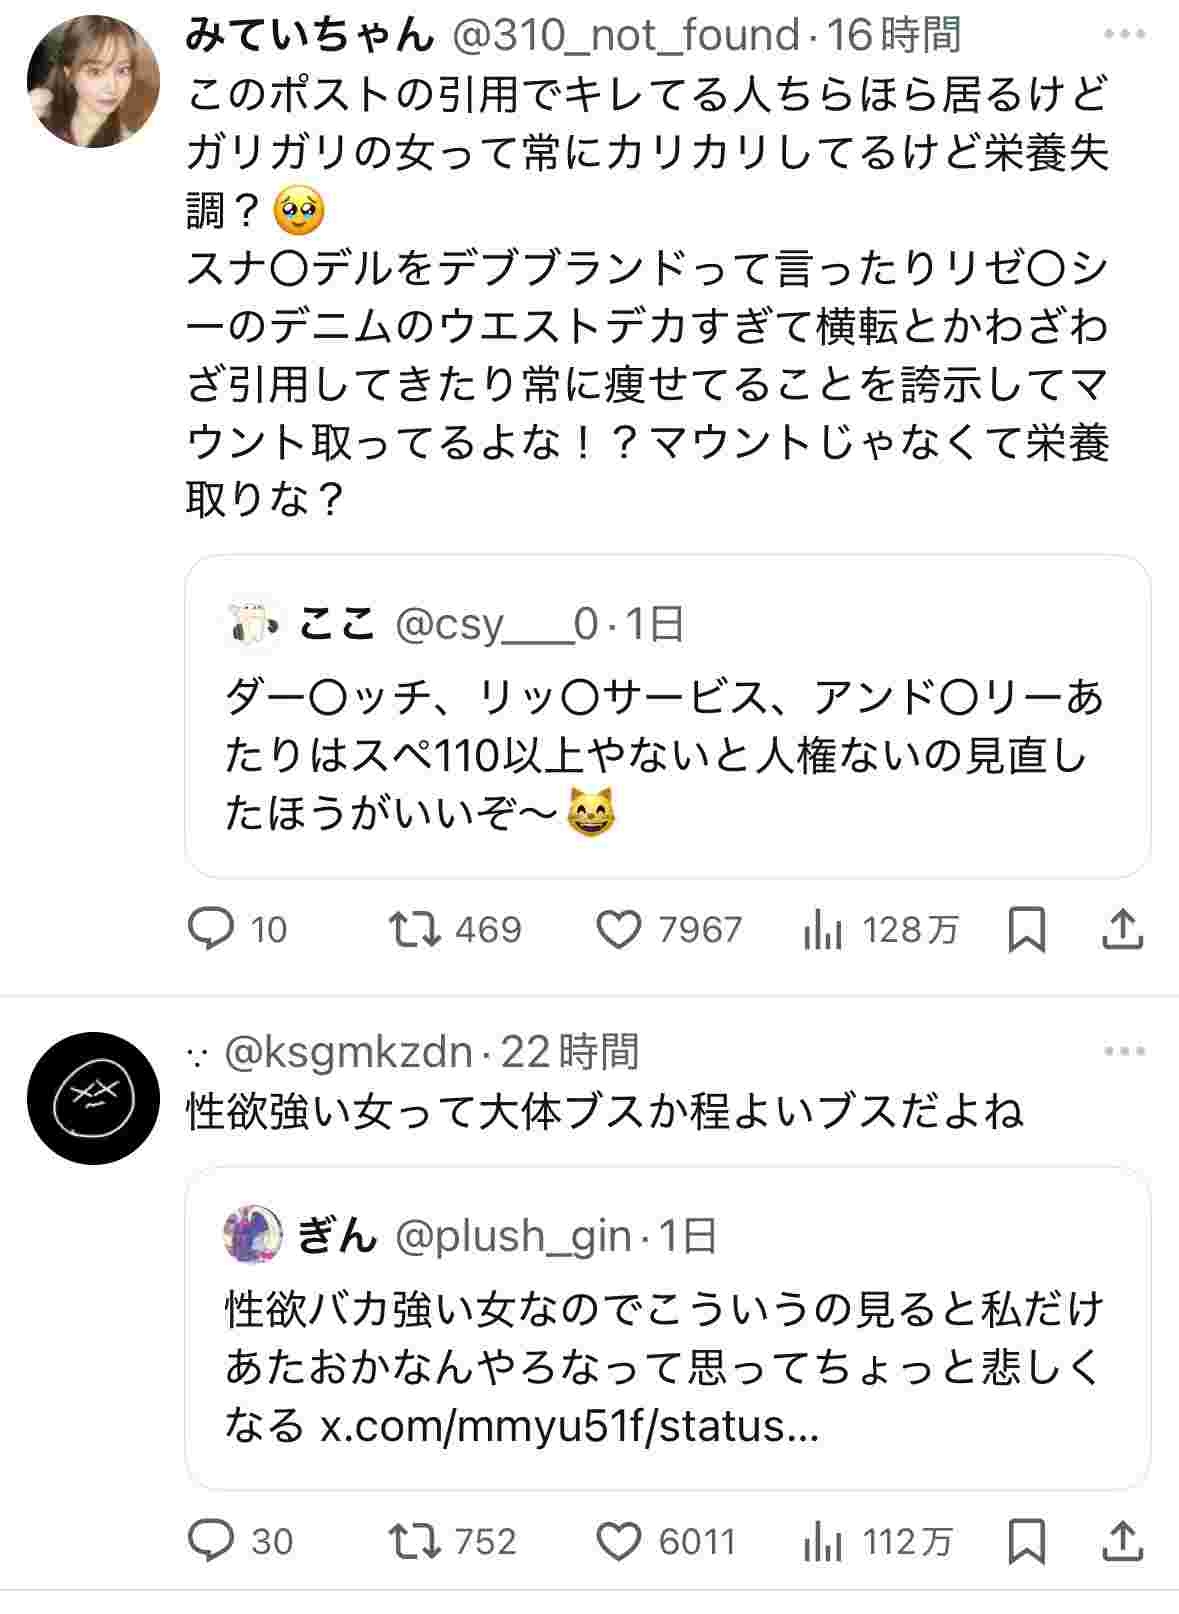
Task: Open more options for @ksgmkzdn post
Action: (1124, 1051)
